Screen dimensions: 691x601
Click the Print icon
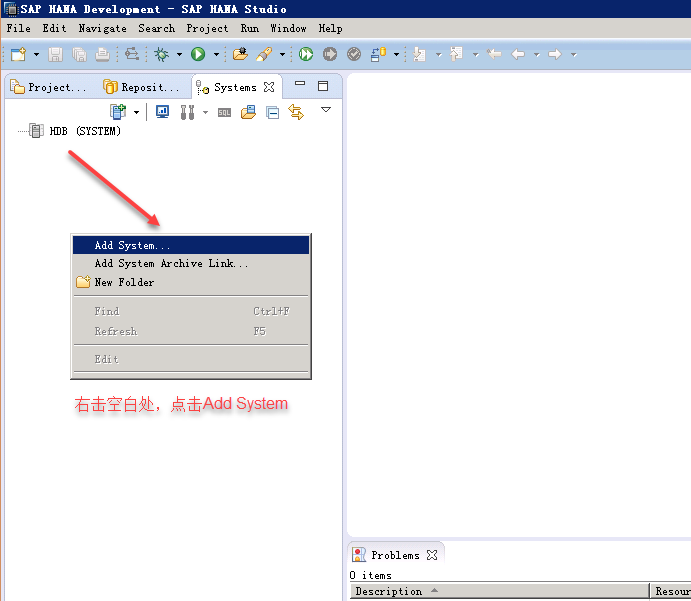click(x=103, y=55)
